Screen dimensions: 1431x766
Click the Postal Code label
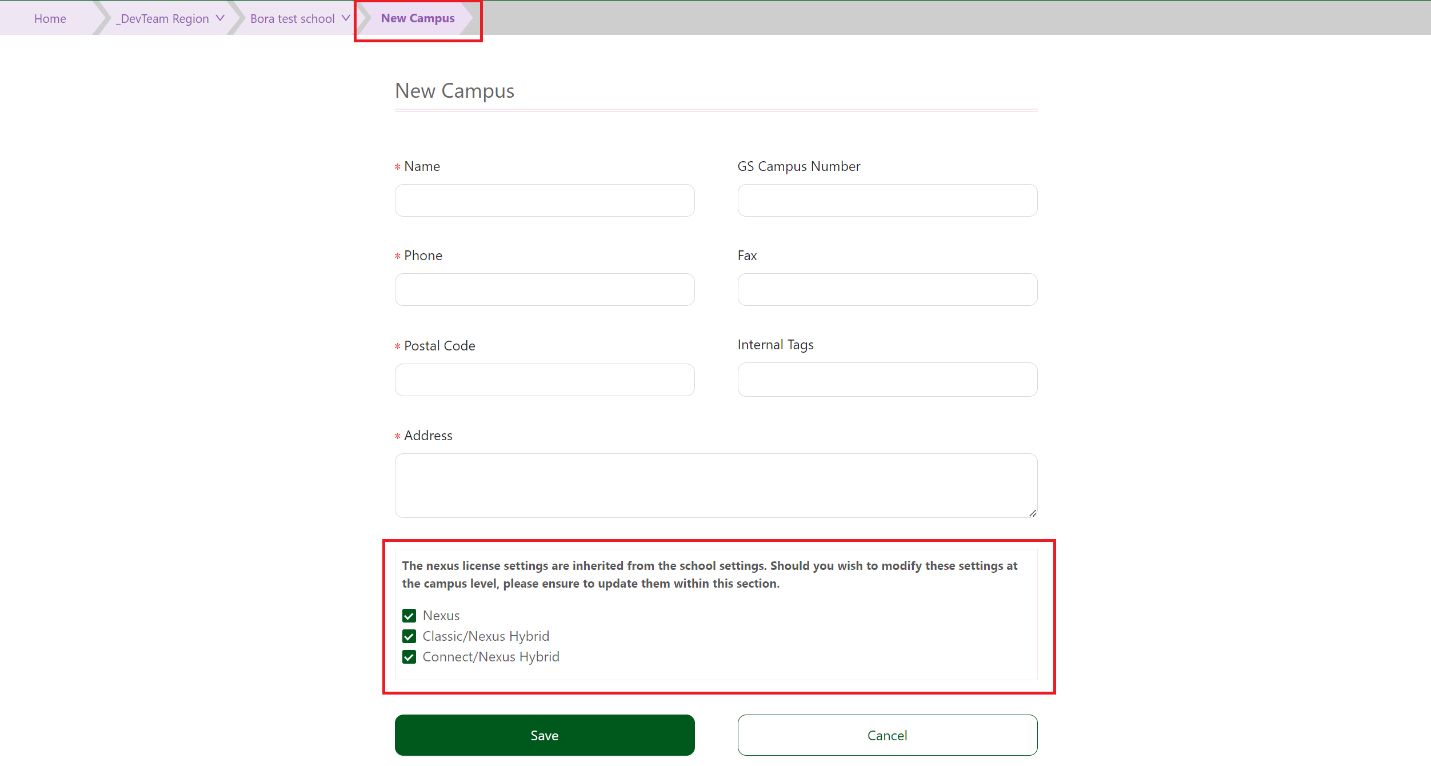[440, 346]
